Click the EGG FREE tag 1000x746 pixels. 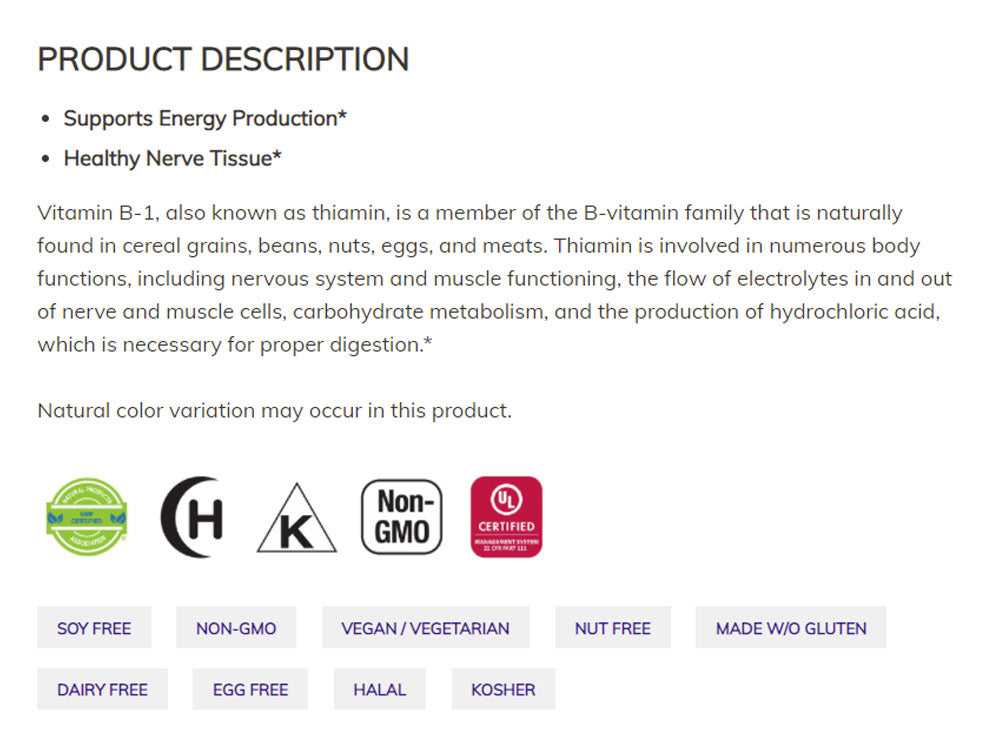tap(250, 689)
